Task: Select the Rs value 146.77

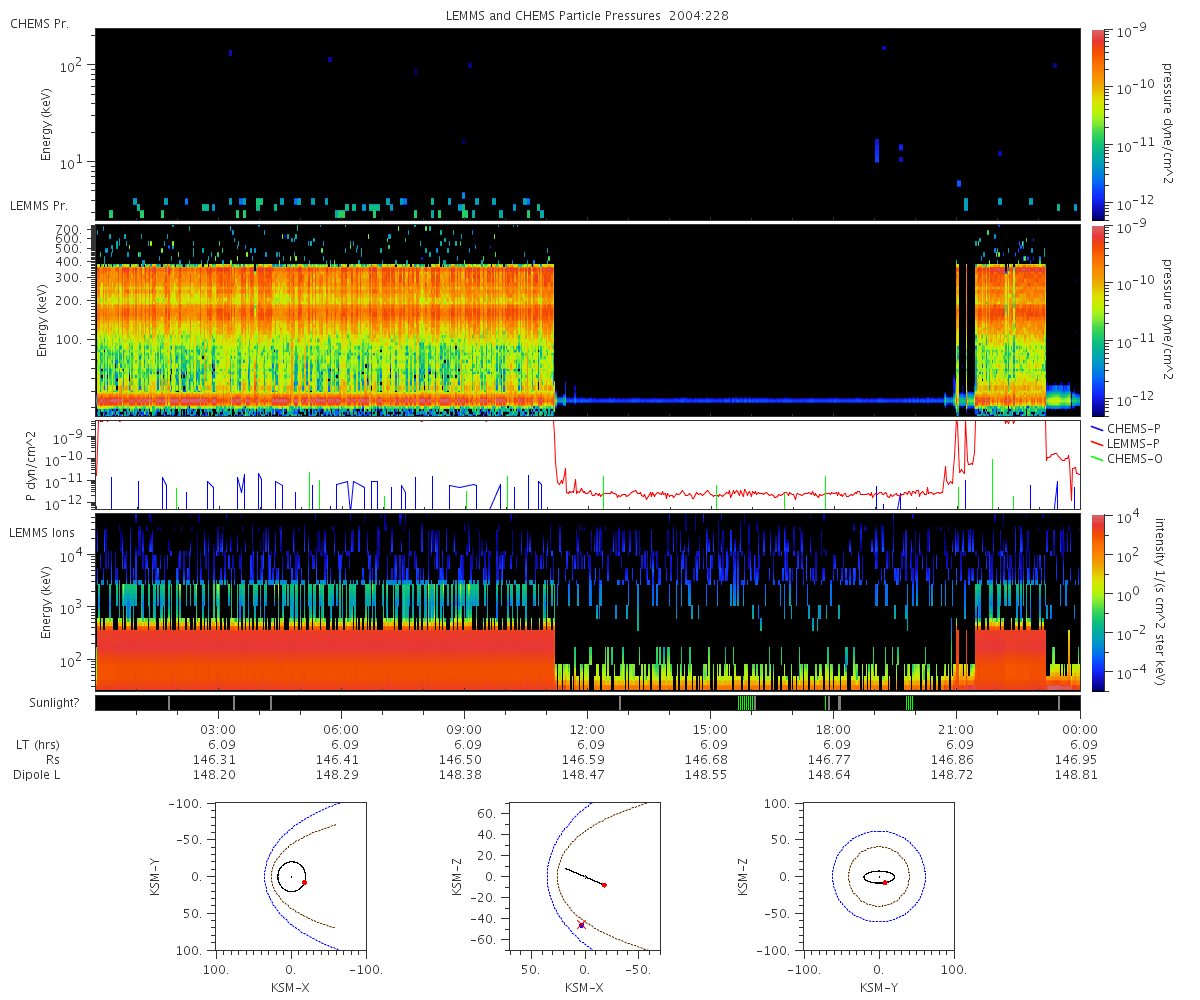Action: pyautogui.click(x=828, y=760)
